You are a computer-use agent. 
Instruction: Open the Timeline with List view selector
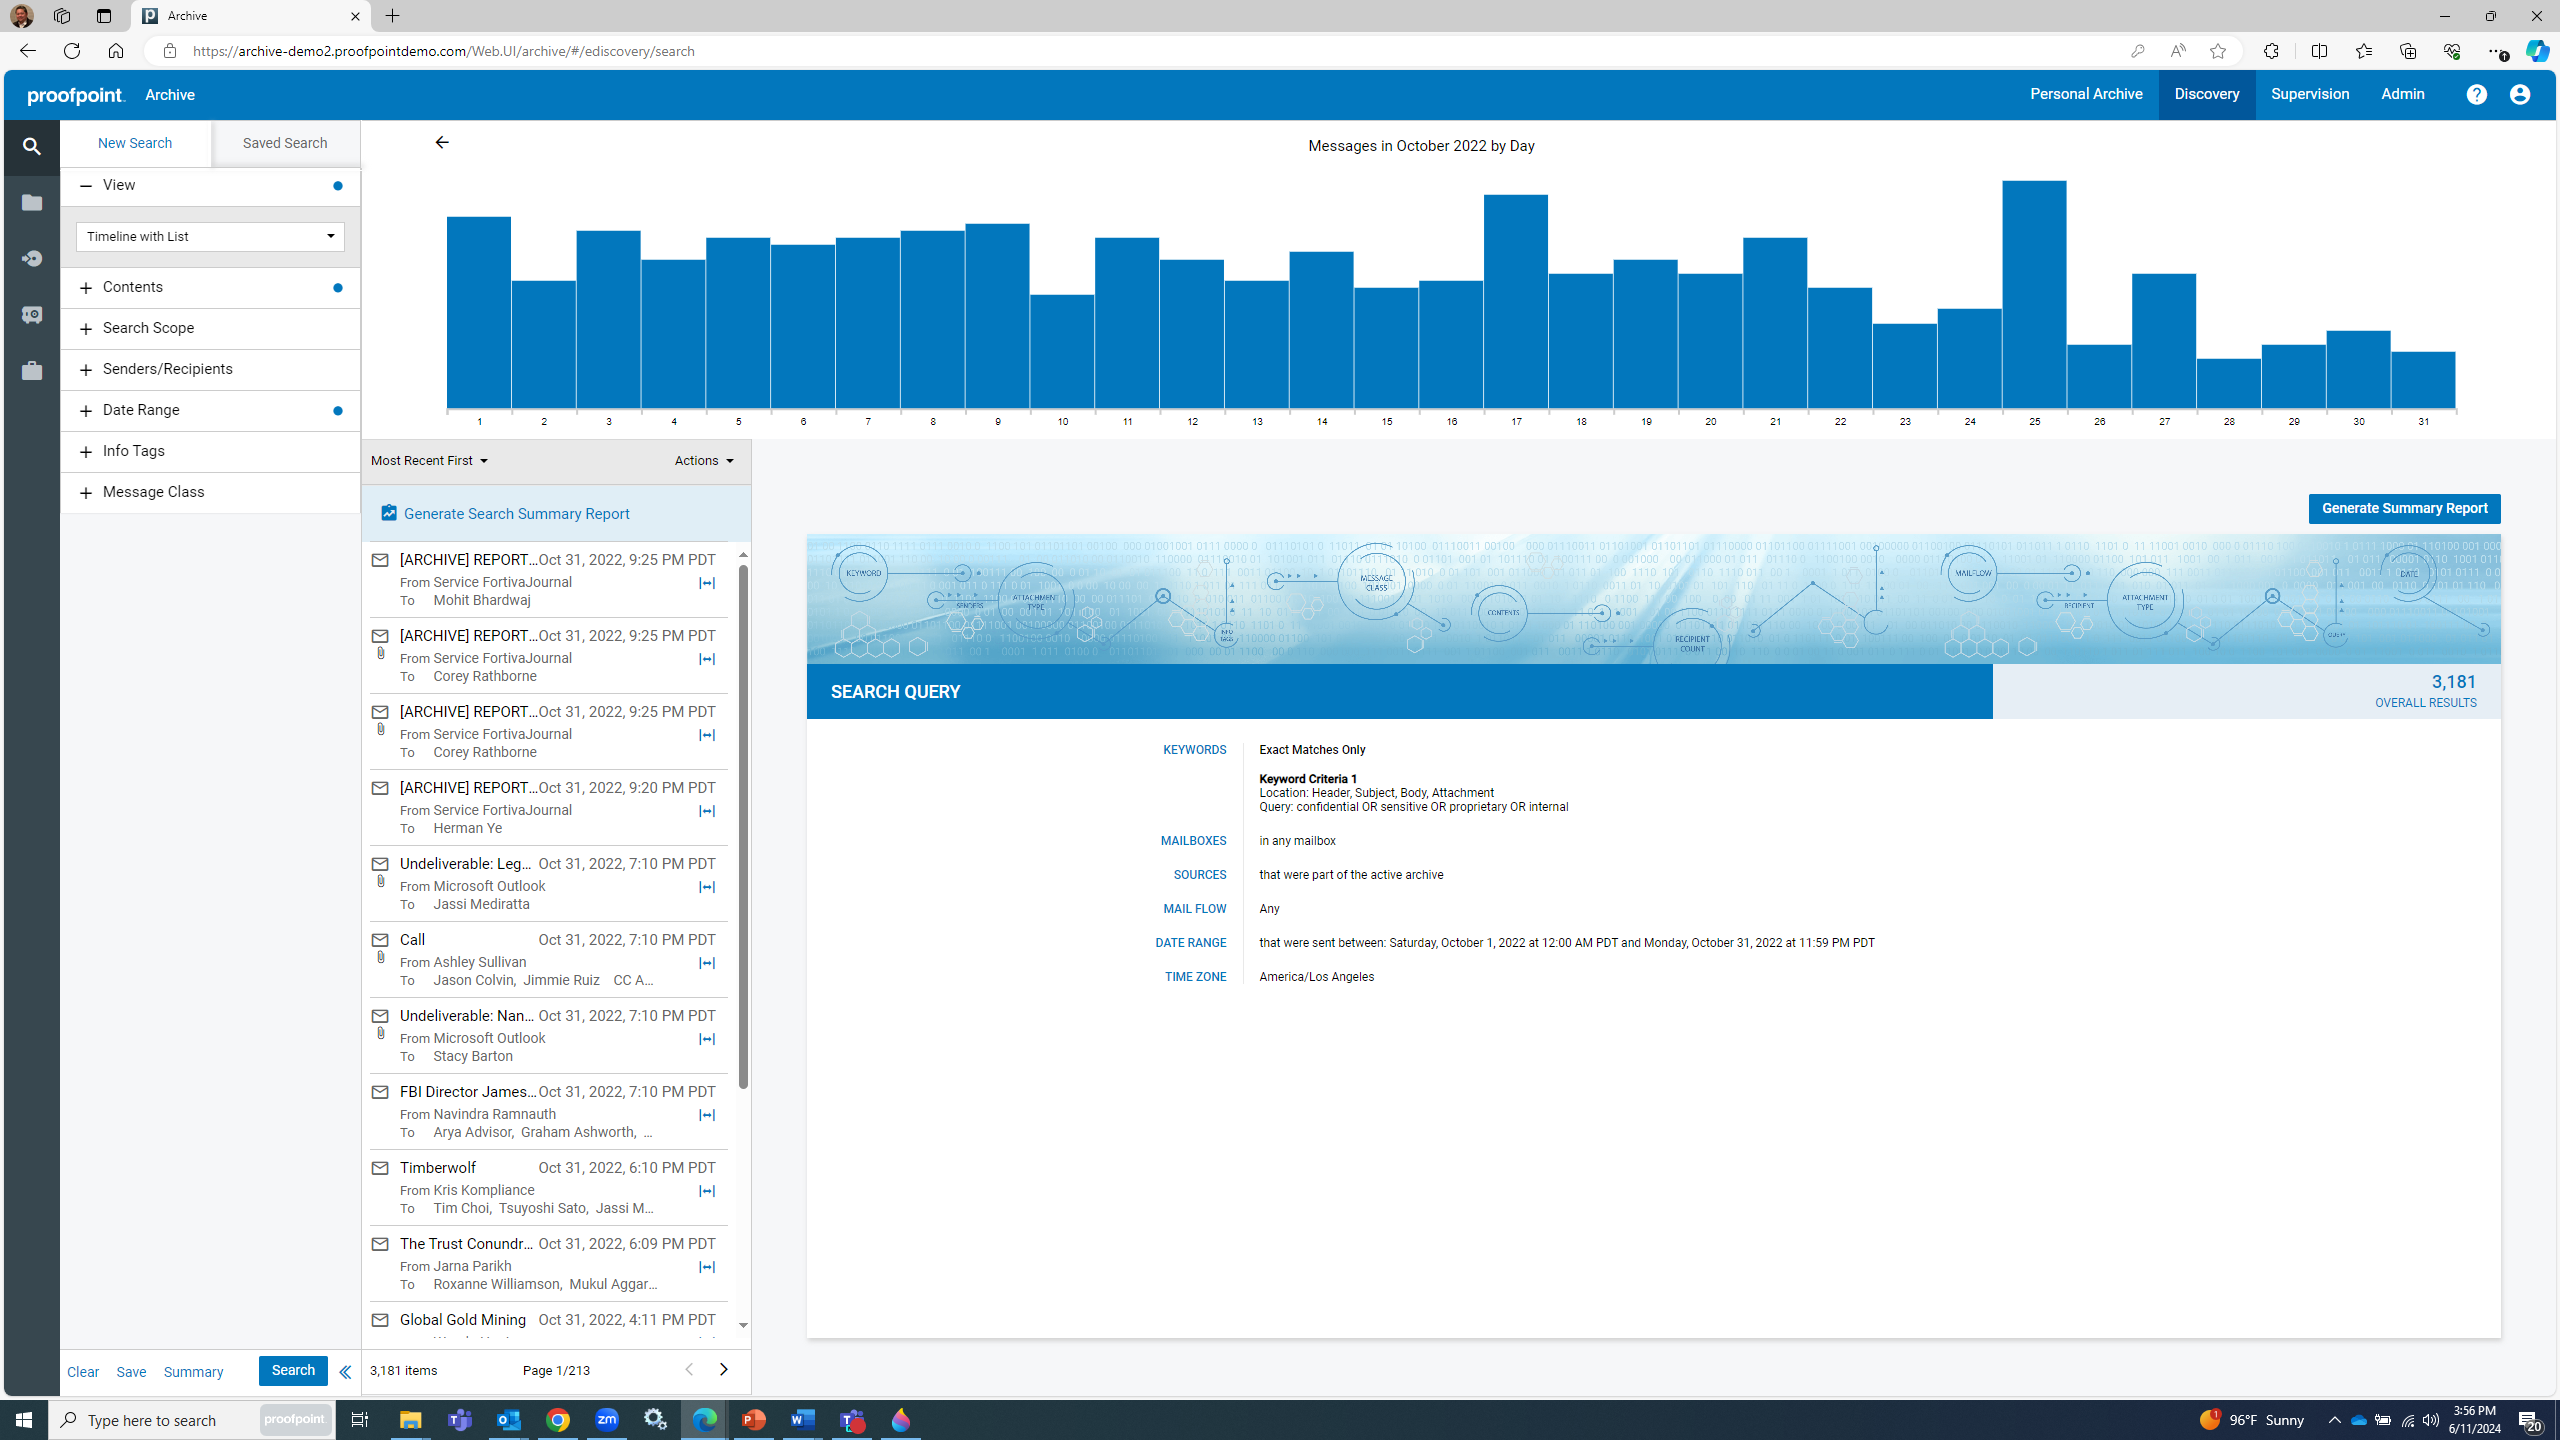tap(209, 236)
